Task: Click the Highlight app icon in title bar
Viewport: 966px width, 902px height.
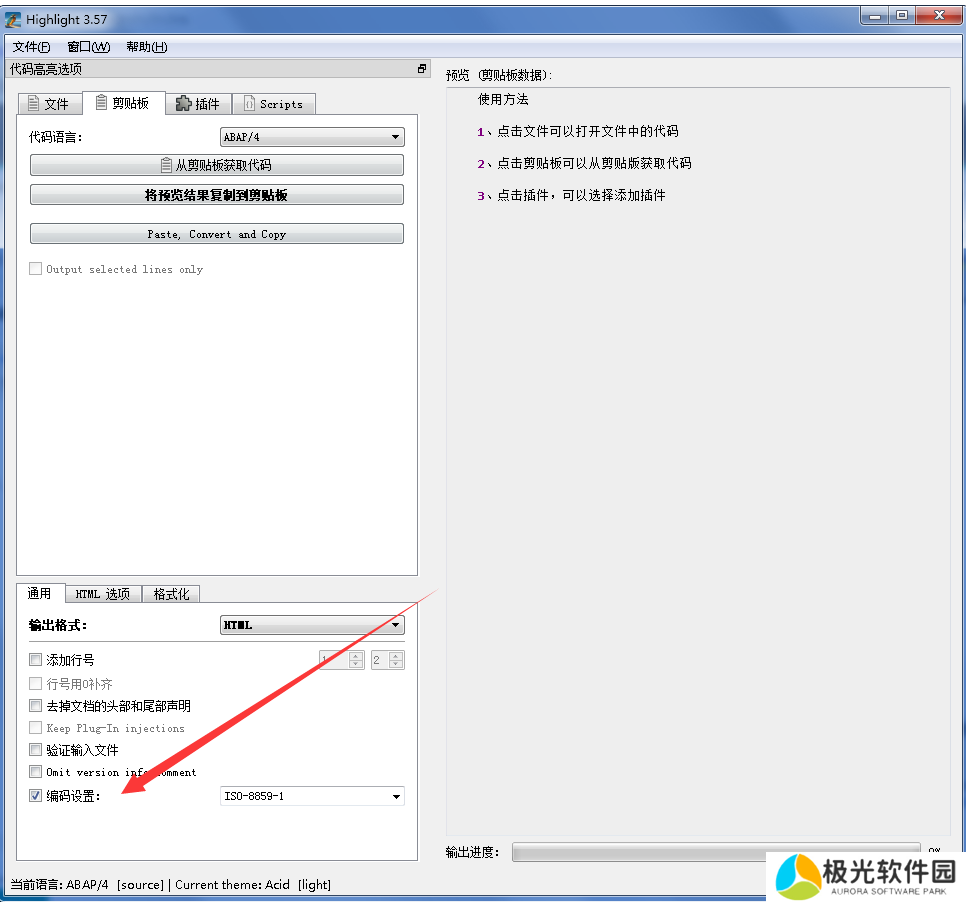Action: (x=12, y=20)
